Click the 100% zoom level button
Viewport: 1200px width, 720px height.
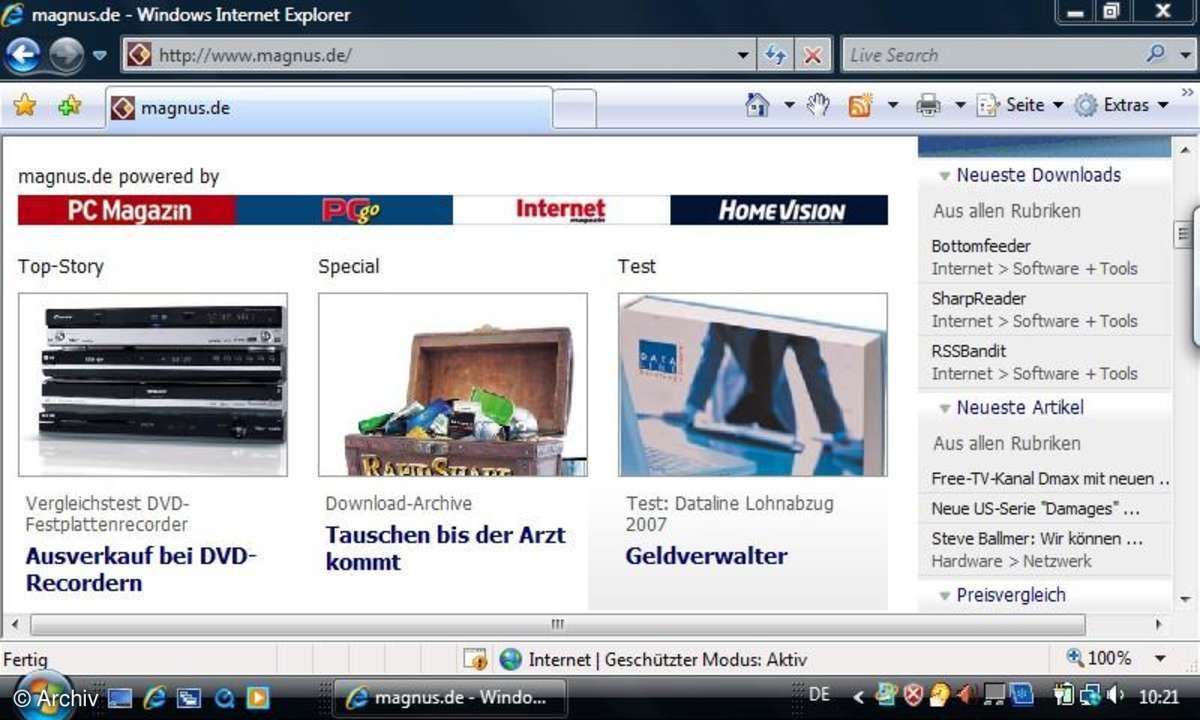click(x=1099, y=658)
